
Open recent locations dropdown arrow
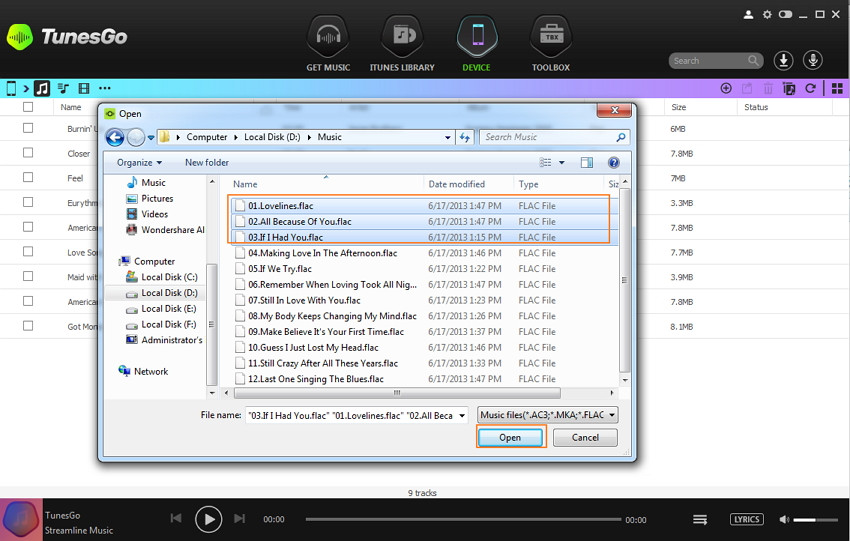151,138
